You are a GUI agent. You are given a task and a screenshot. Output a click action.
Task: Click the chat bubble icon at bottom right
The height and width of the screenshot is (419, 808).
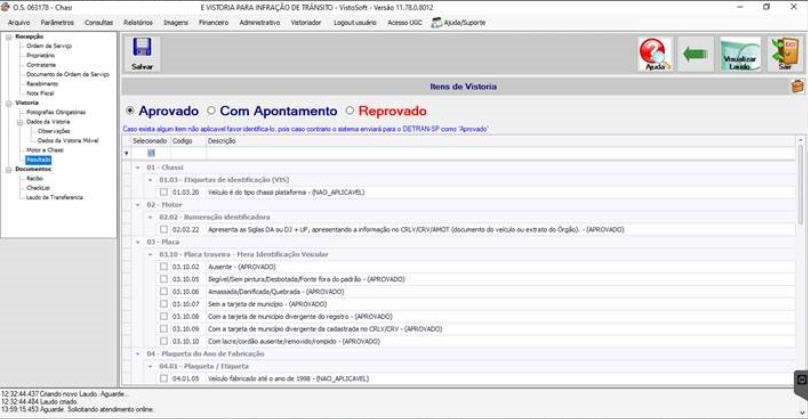coord(801,380)
